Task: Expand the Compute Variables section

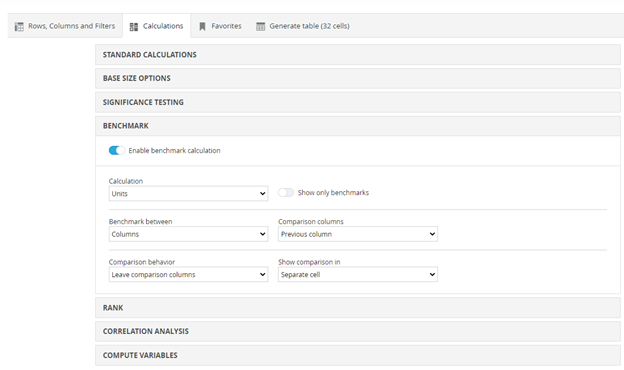Action: 357,355
